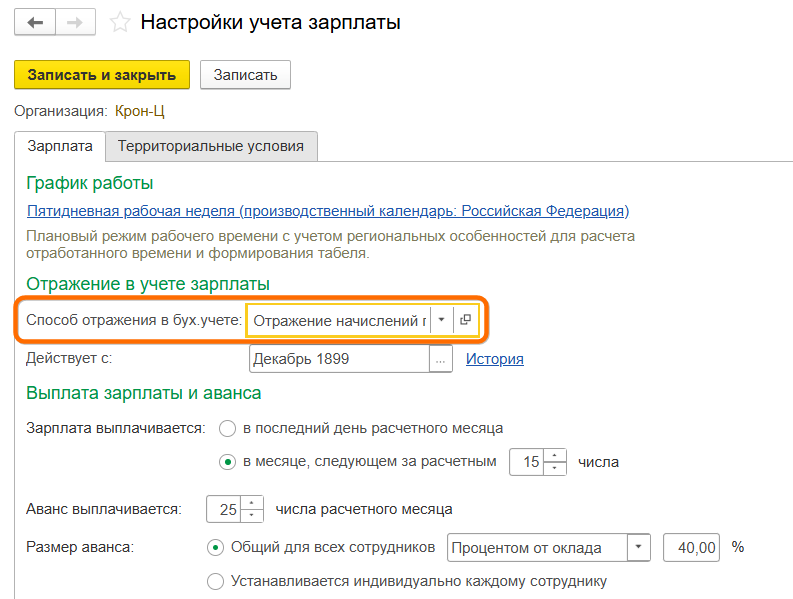
Task: Click 'Записать и закрыть' button
Action: [x=102, y=75]
